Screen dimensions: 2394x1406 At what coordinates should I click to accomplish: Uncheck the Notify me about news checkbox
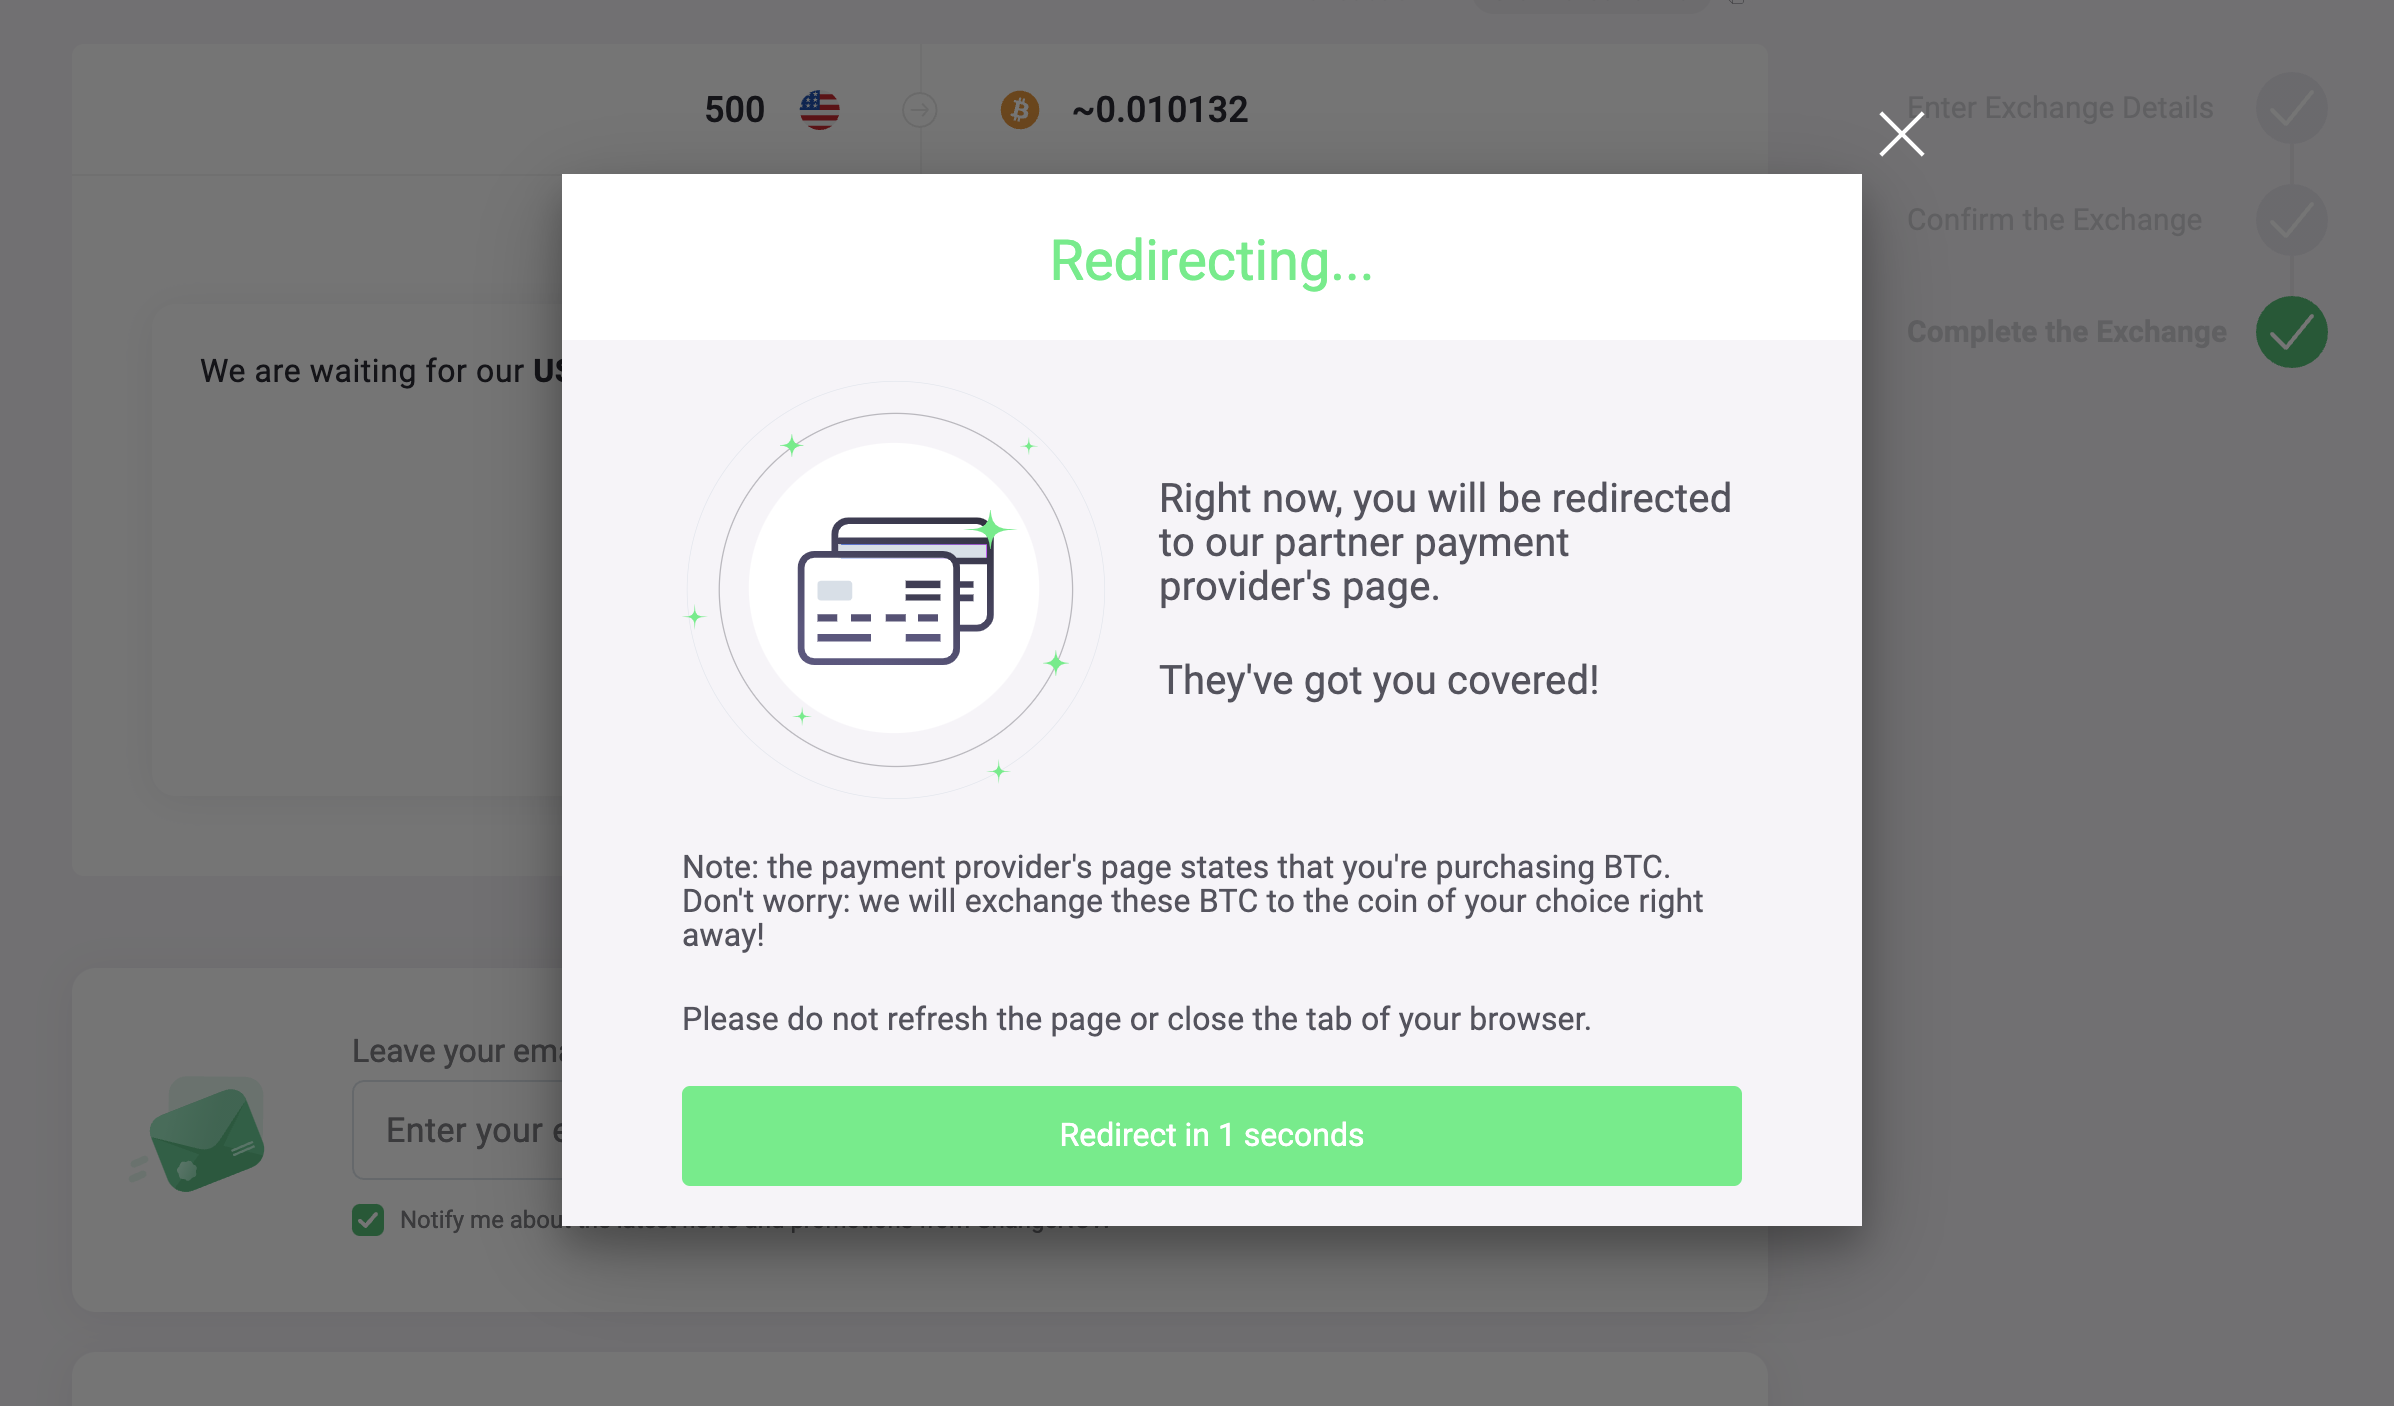pyautogui.click(x=368, y=1220)
